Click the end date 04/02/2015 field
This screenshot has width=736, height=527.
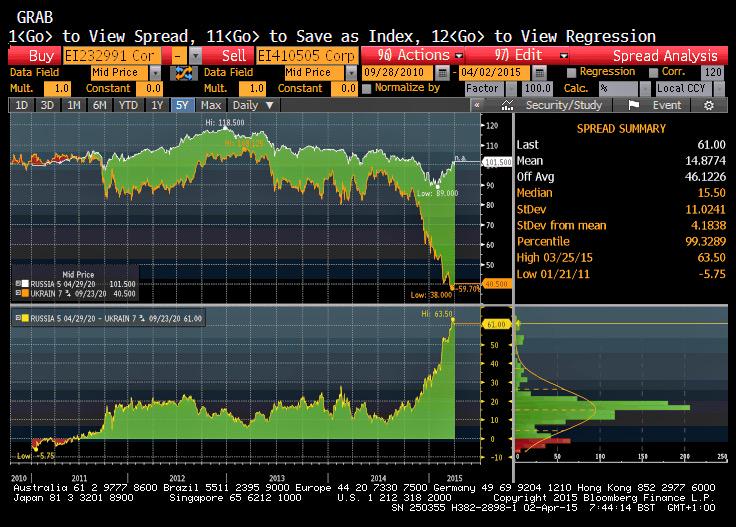point(495,73)
